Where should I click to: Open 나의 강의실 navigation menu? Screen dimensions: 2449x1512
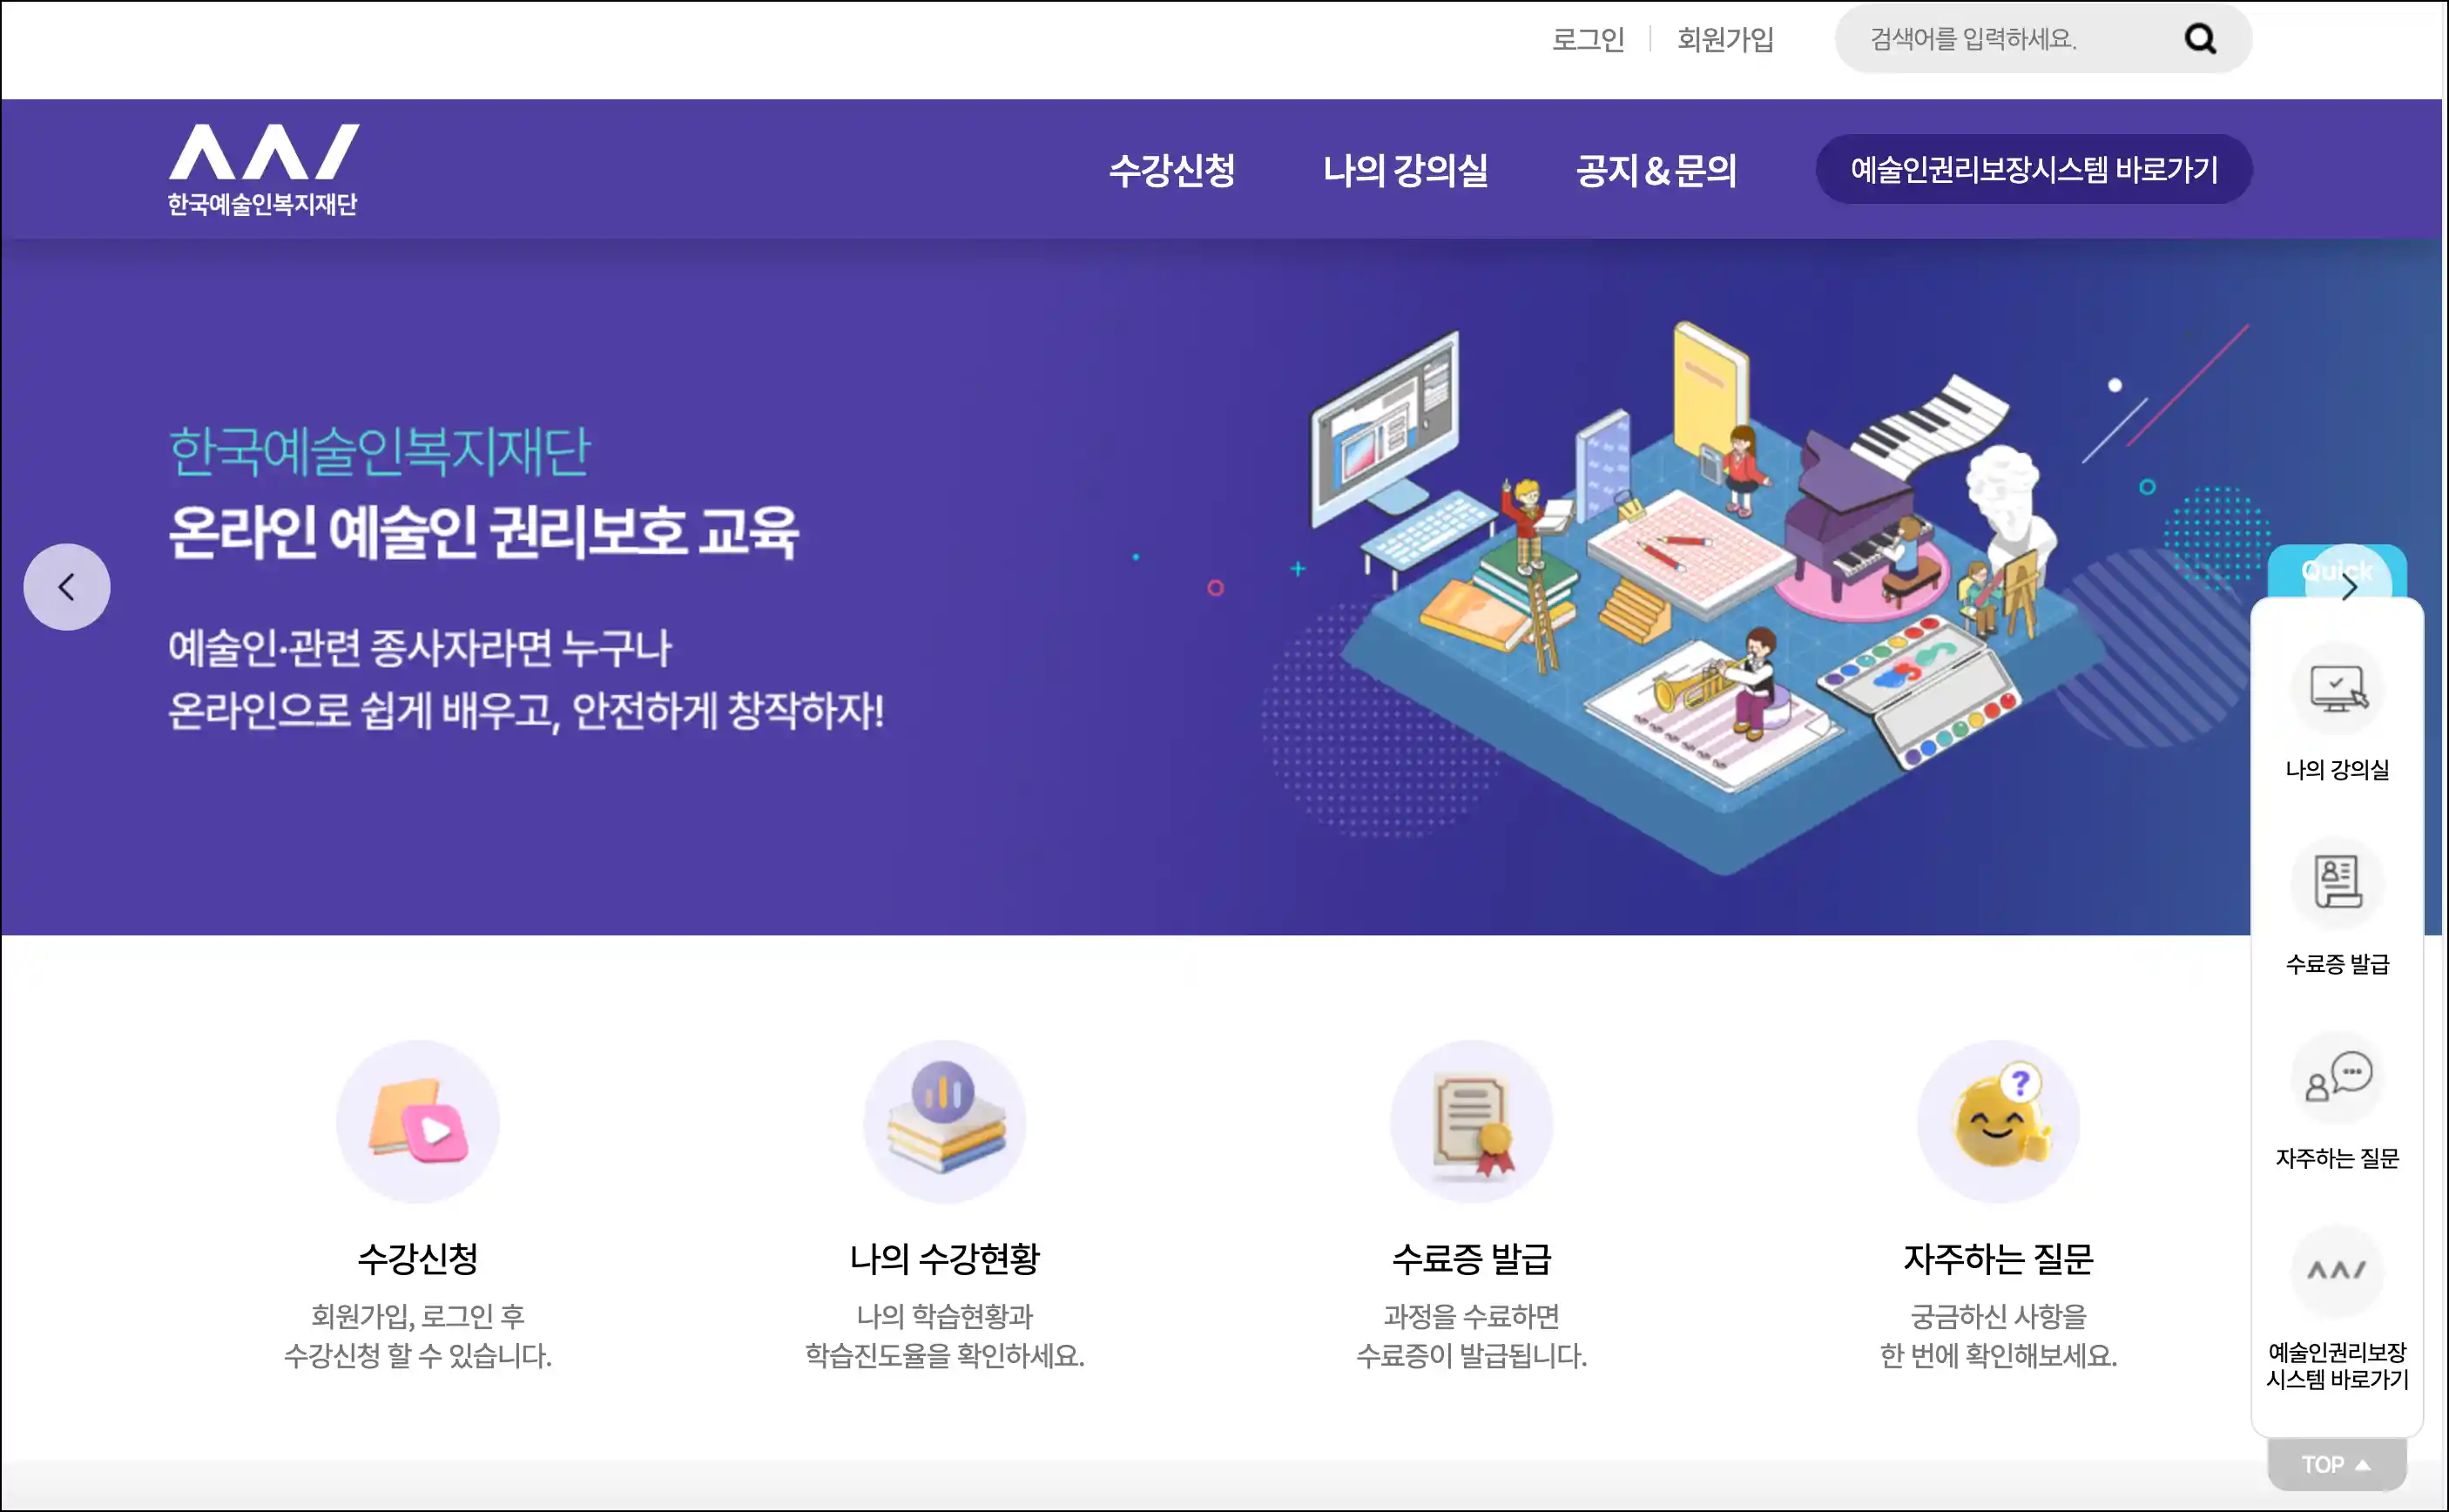click(1405, 170)
